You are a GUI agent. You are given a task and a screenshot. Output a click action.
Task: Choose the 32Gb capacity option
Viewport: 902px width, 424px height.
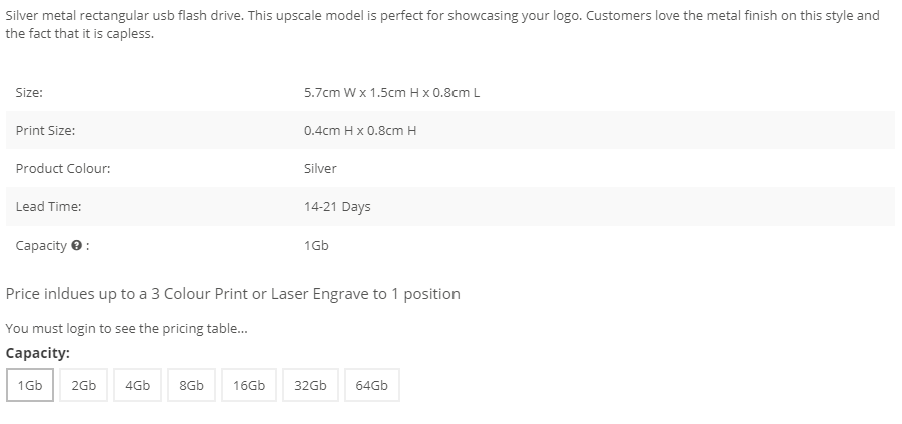click(x=310, y=385)
